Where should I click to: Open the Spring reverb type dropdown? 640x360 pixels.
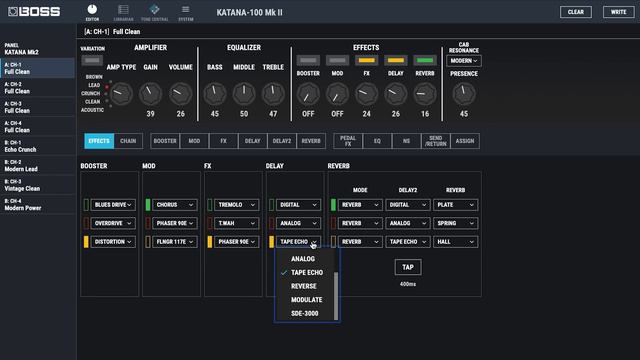pos(456,223)
